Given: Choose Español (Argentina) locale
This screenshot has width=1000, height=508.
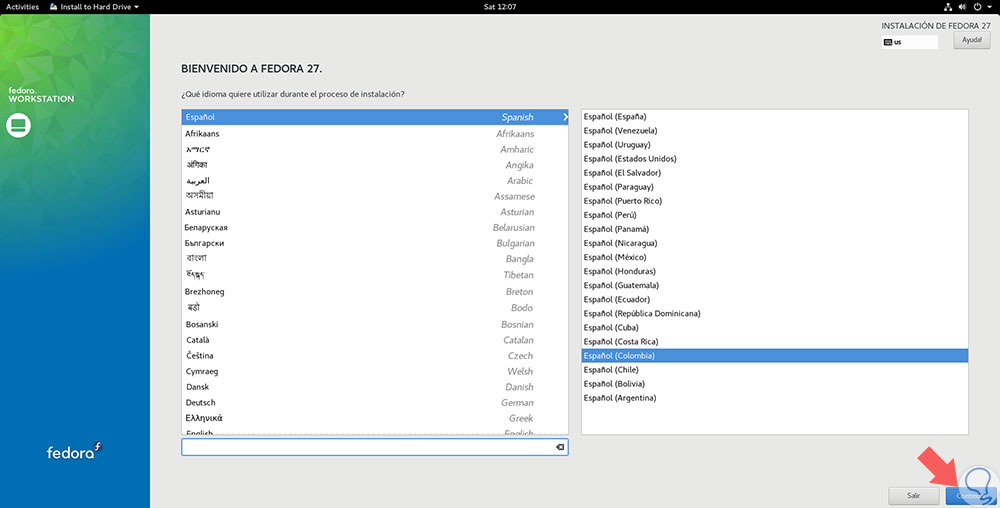Looking at the screenshot, I should tap(775, 398).
